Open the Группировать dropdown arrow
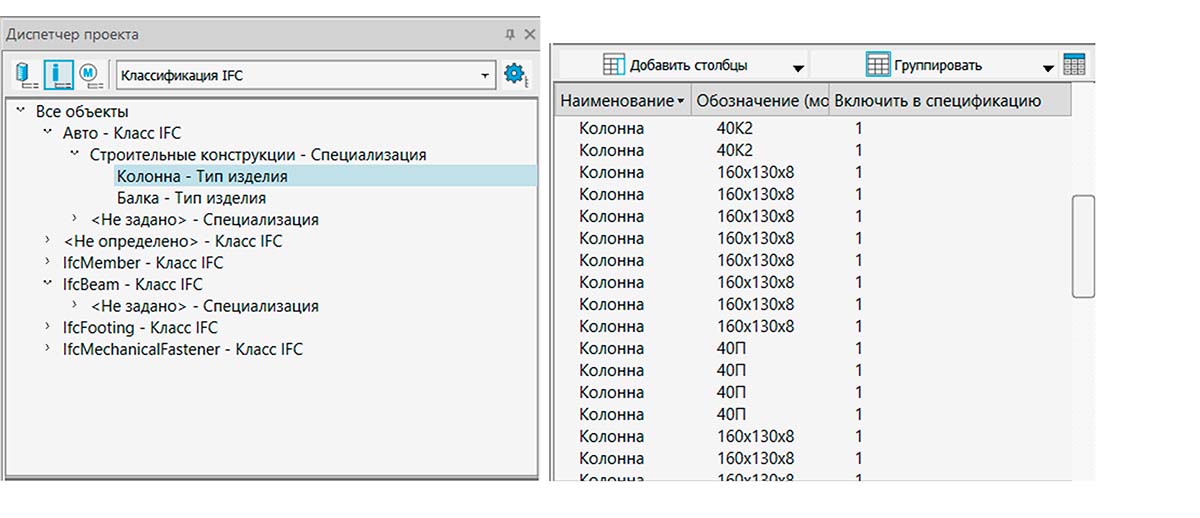The width and height of the screenshot is (1200, 518). point(1048,68)
